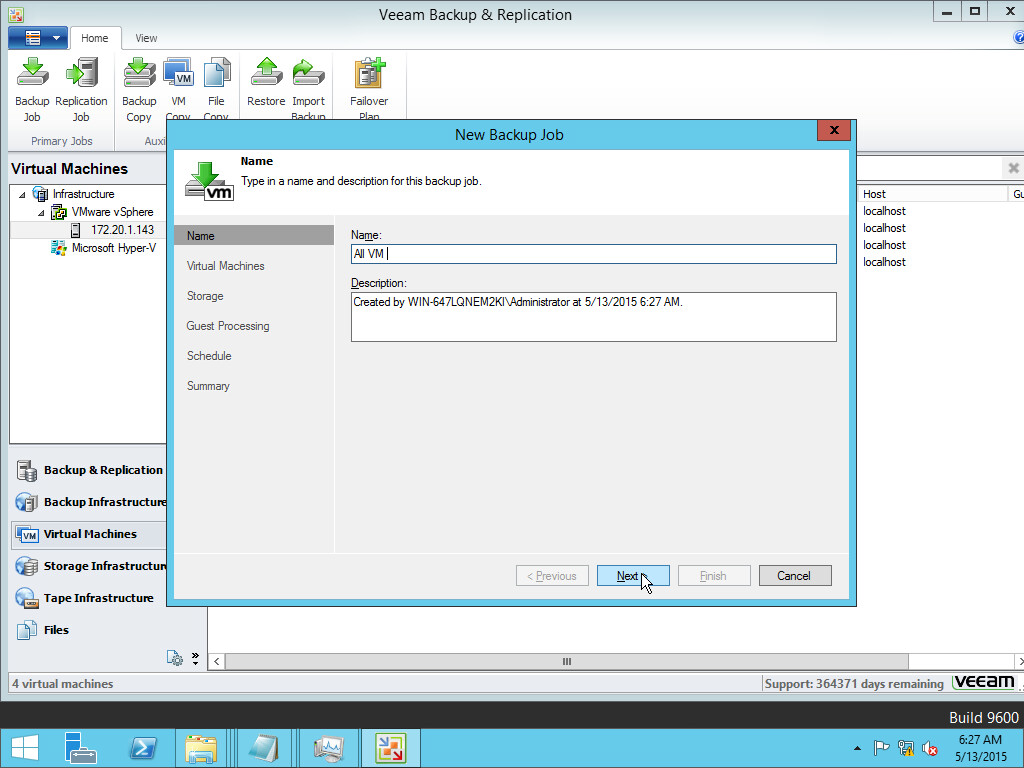
Task: Choose the File Copy ribbon icon
Action: click(x=216, y=89)
